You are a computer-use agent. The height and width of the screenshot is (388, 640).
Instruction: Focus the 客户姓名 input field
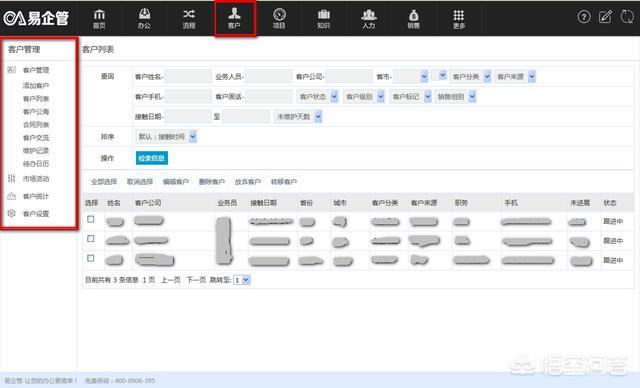(x=188, y=76)
